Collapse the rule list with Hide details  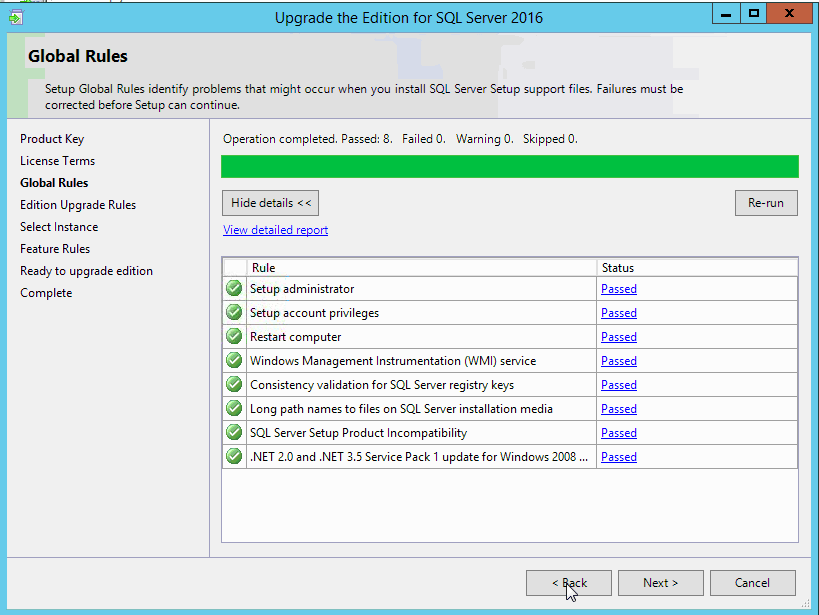pyautogui.click(x=271, y=203)
